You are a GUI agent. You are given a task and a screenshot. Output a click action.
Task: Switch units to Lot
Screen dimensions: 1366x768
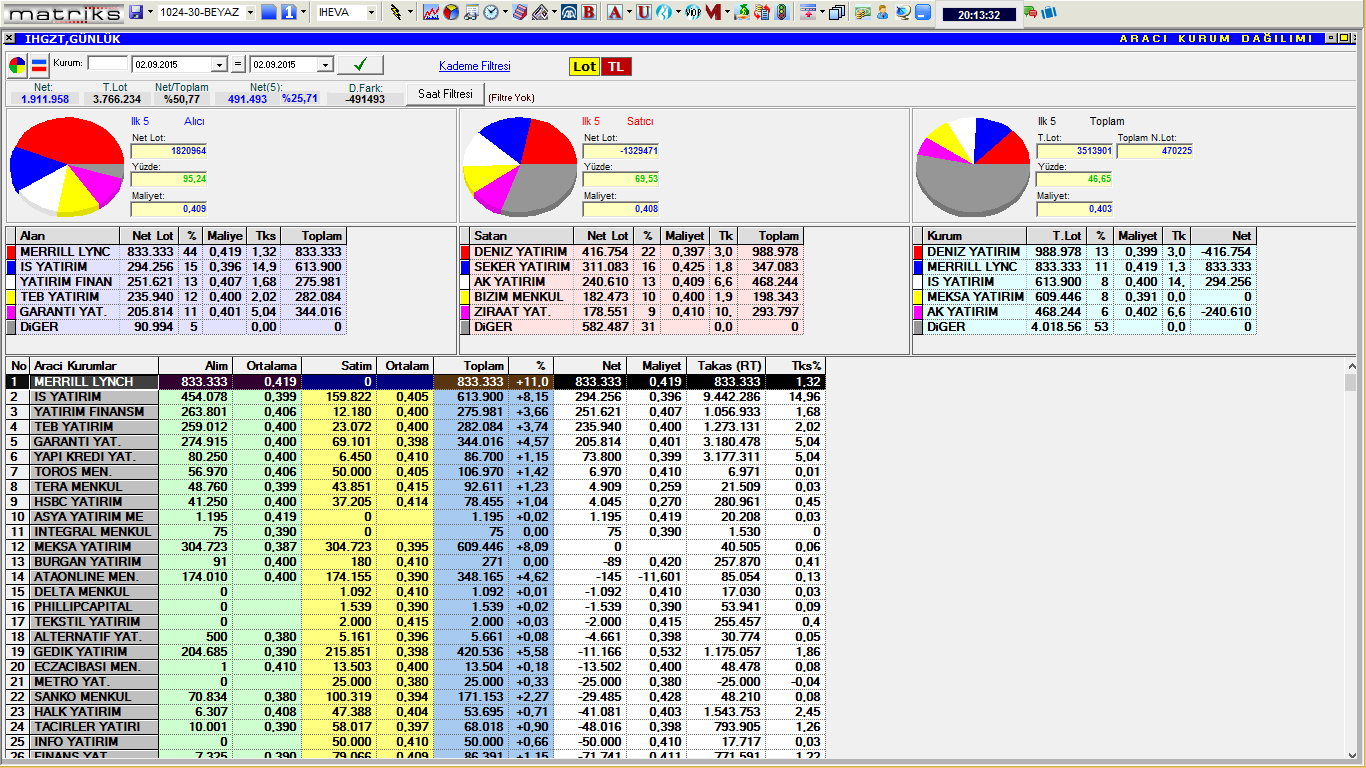pos(584,66)
